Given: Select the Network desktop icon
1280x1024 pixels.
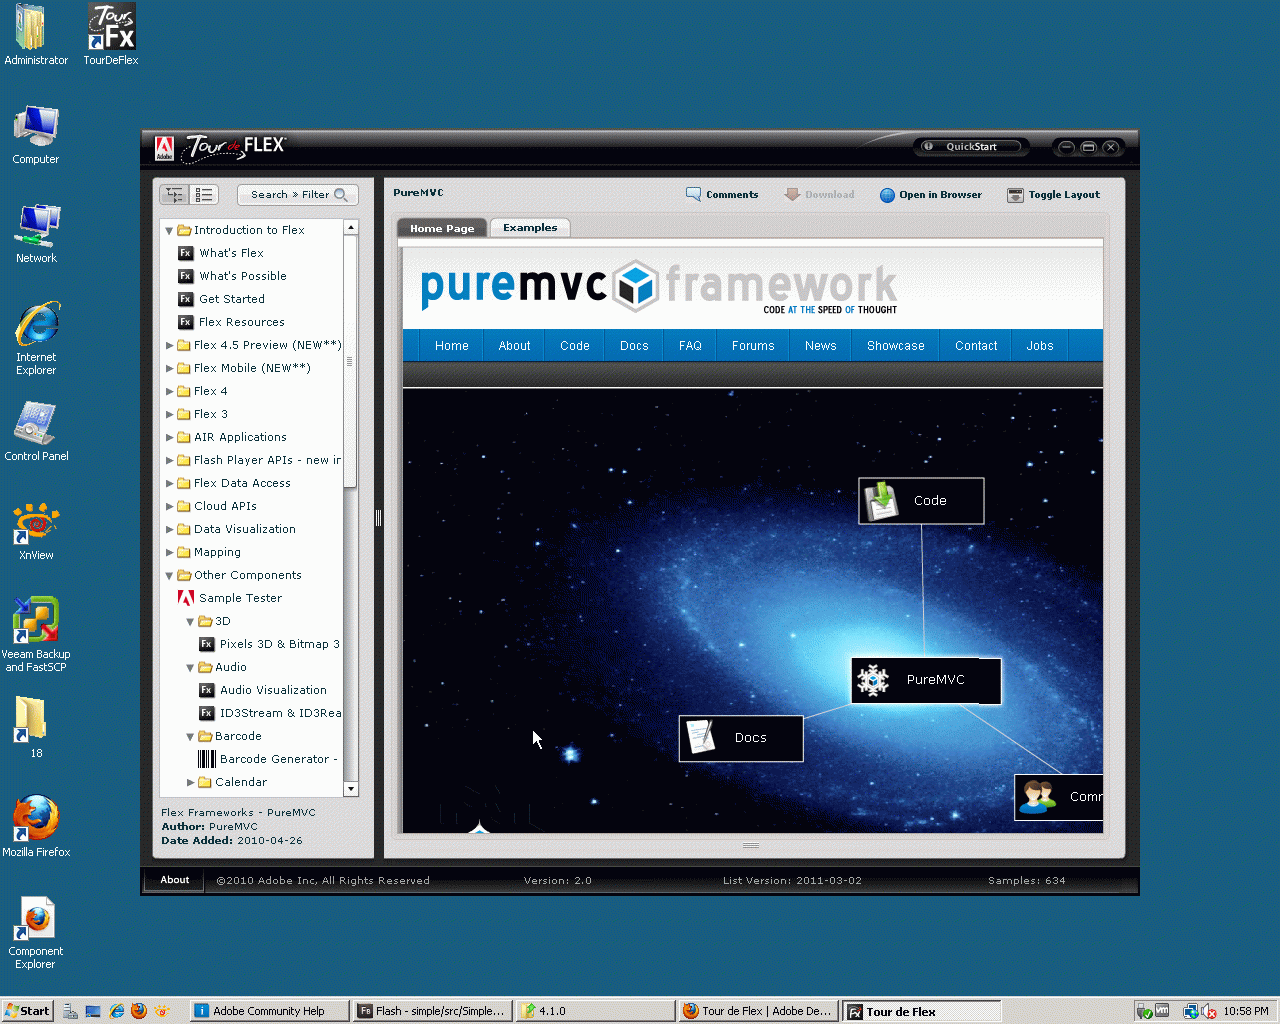Looking at the screenshot, I should click(36, 233).
